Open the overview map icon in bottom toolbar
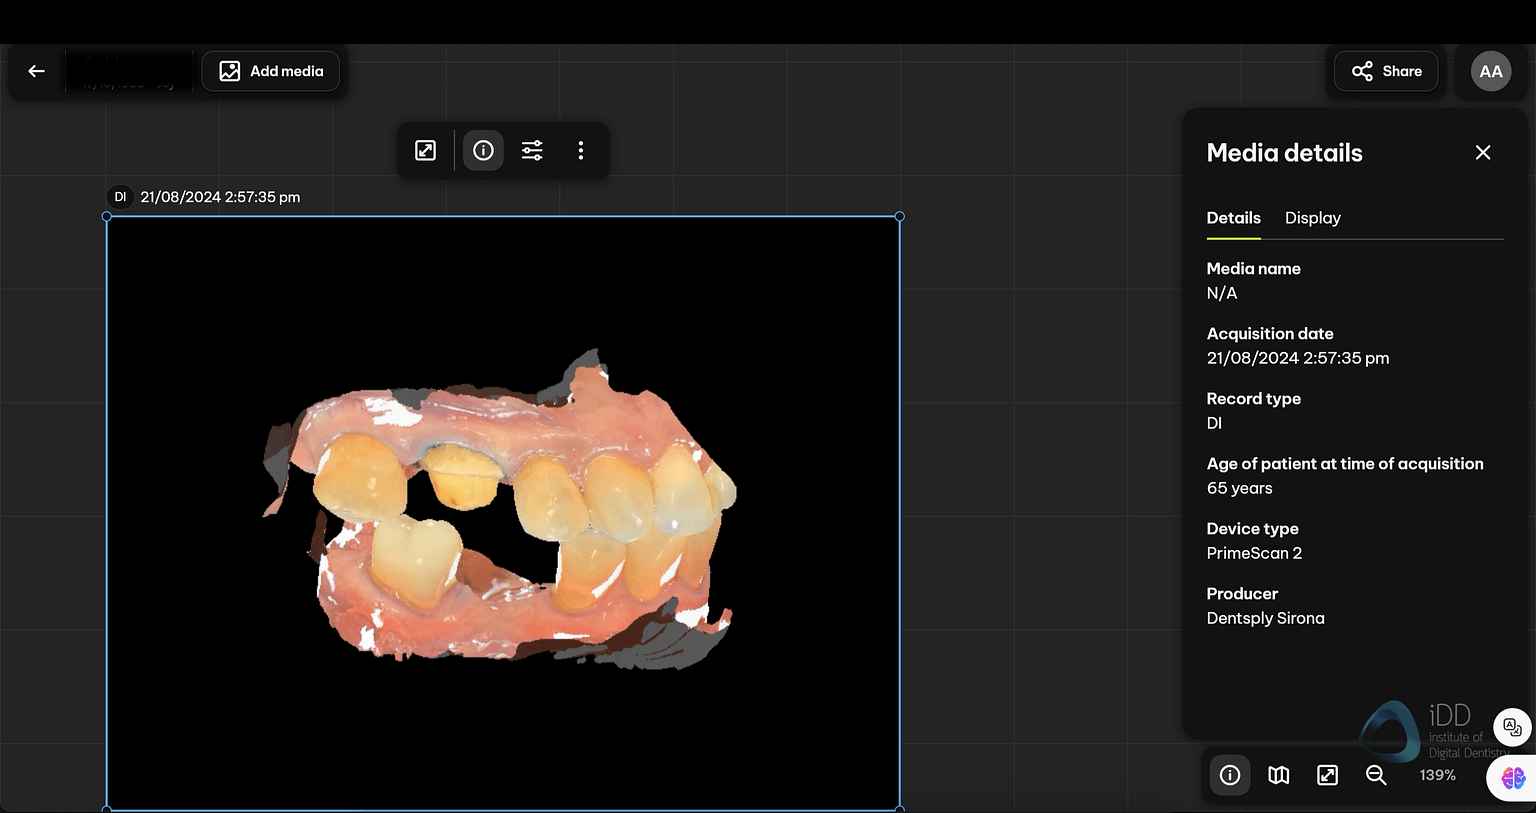The height and width of the screenshot is (813, 1536). click(1278, 775)
